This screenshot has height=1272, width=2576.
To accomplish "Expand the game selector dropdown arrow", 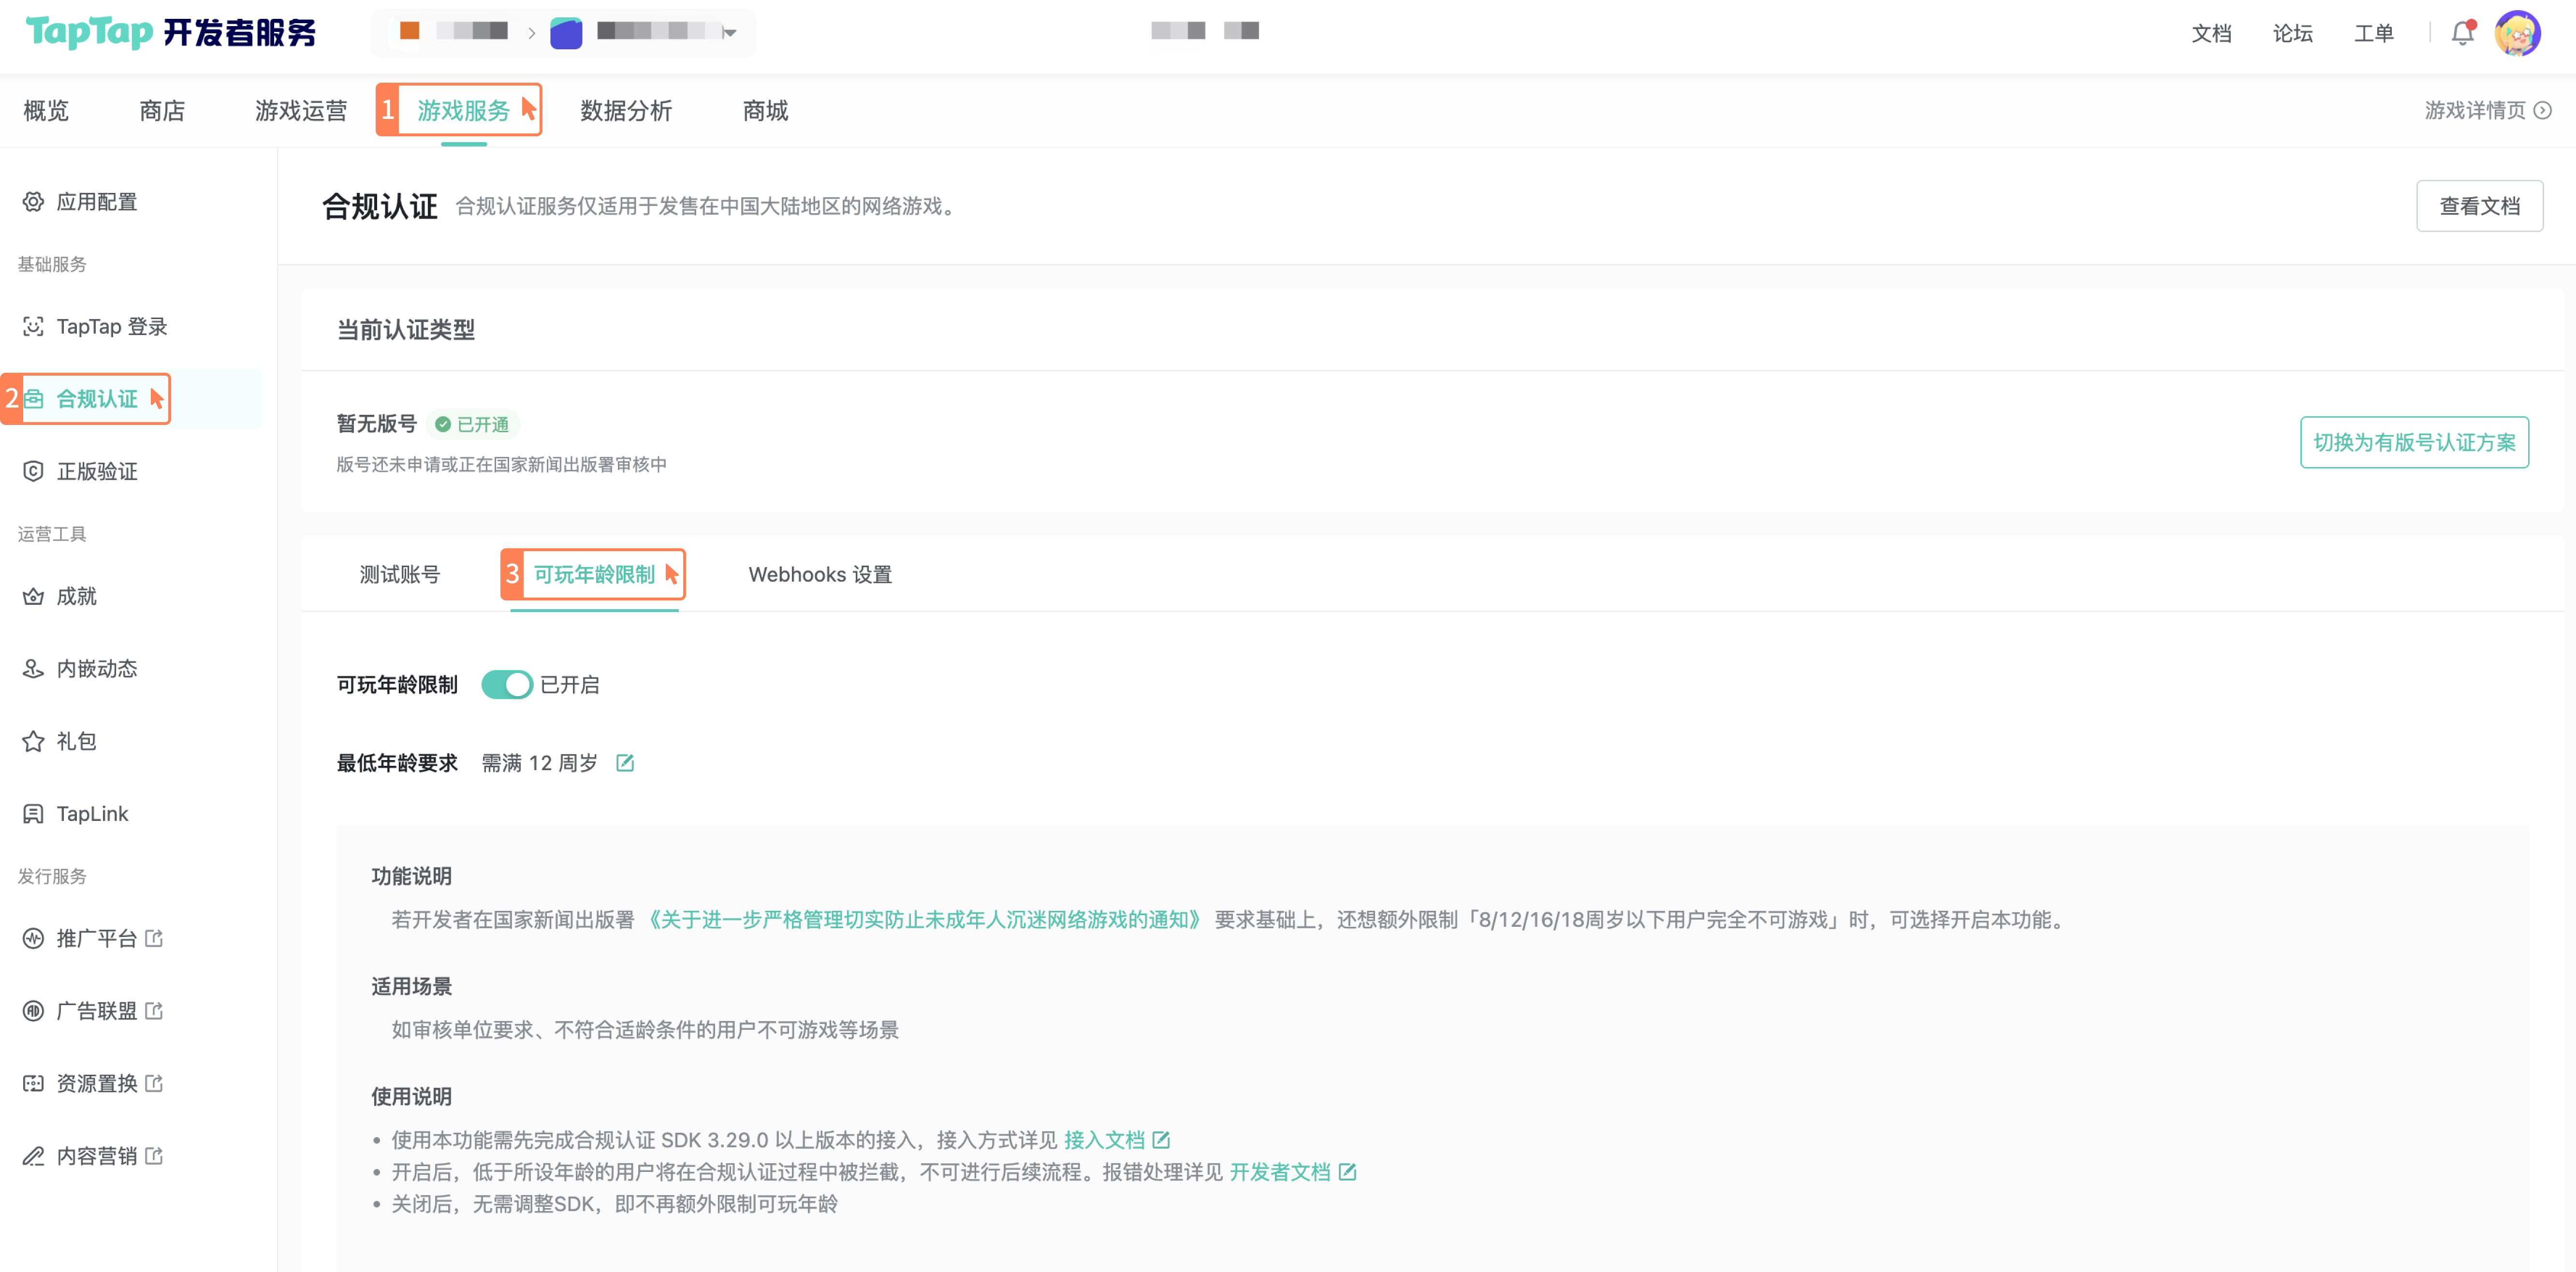I will point(730,33).
